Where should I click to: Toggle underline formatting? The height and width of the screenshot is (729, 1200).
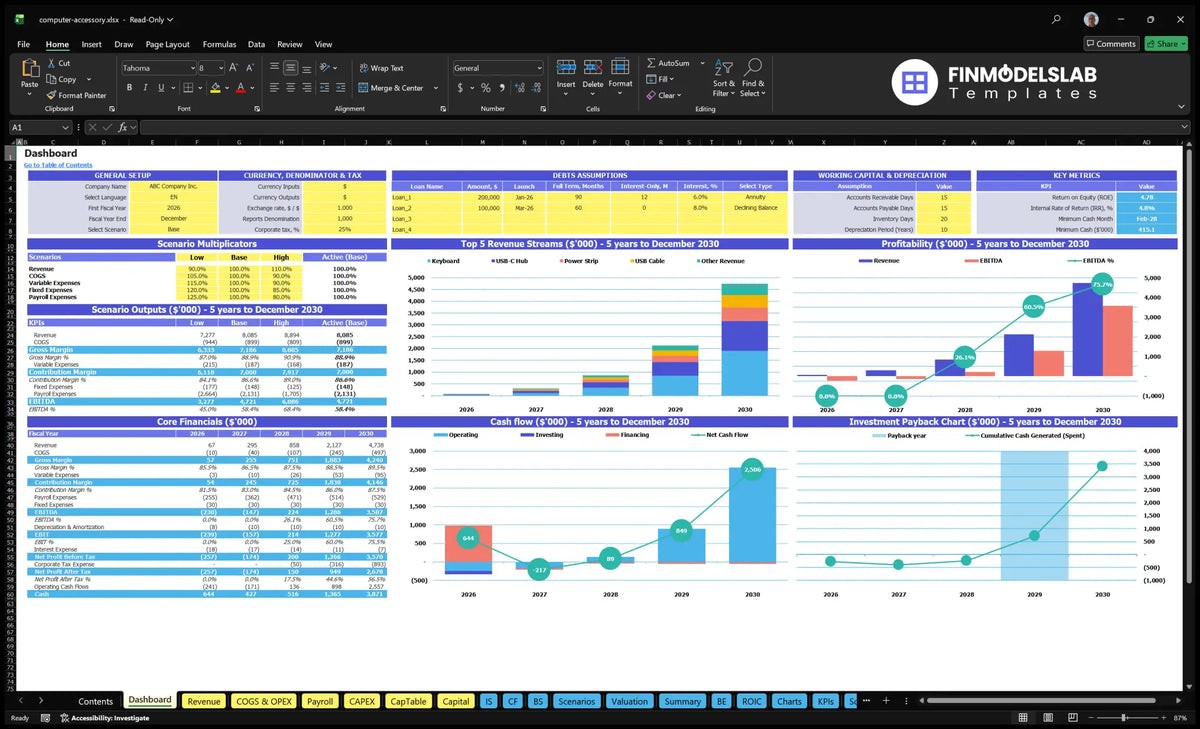point(160,88)
